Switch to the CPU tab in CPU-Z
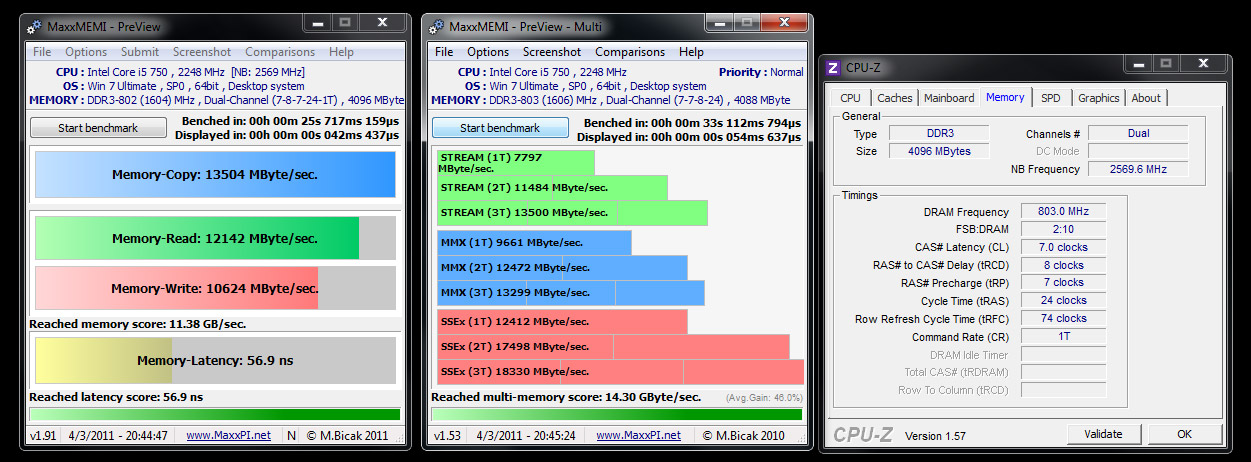1251x462 pixels. tap(850, 98)
